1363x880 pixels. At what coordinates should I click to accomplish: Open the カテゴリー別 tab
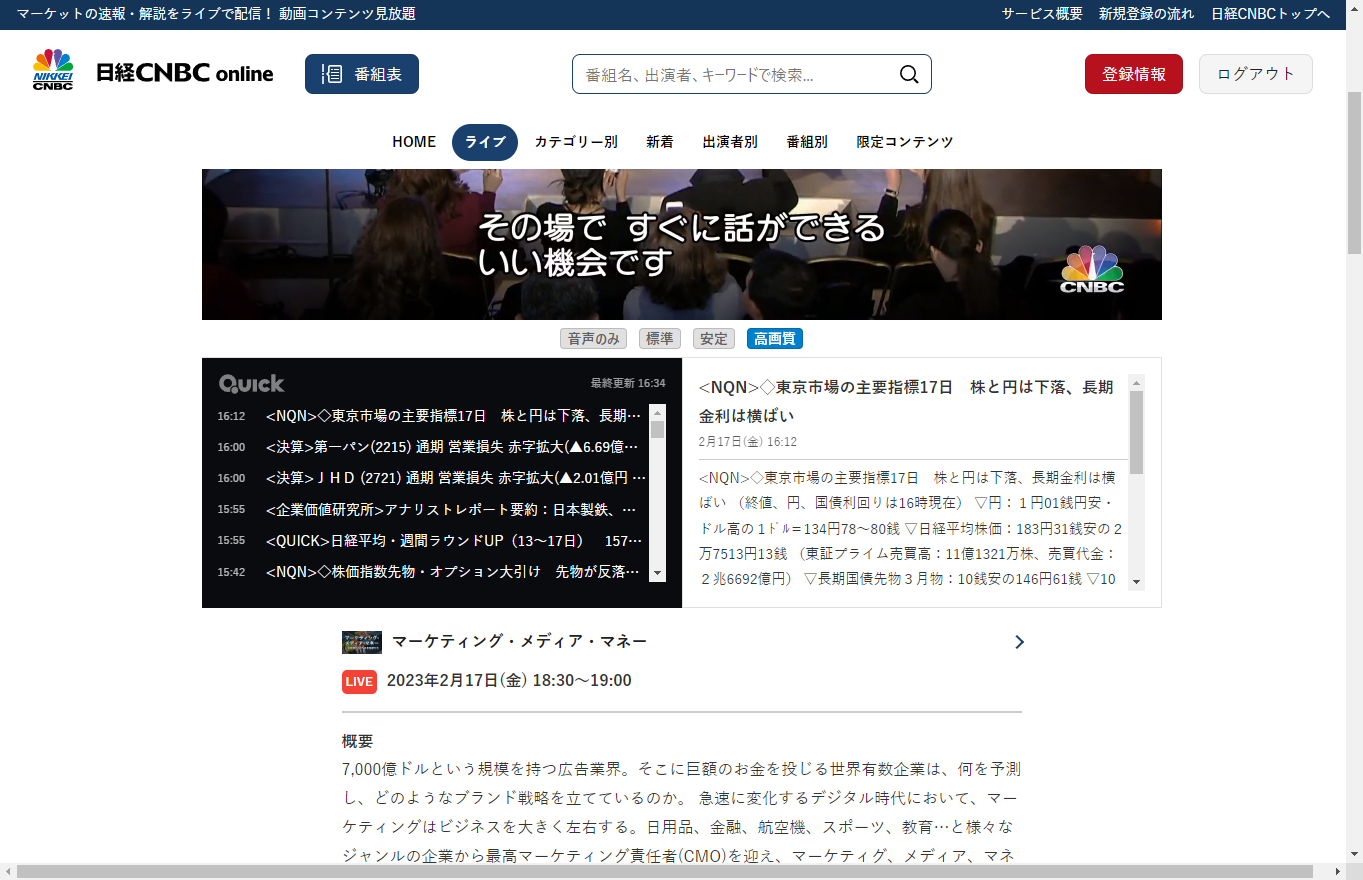(576, 142)
